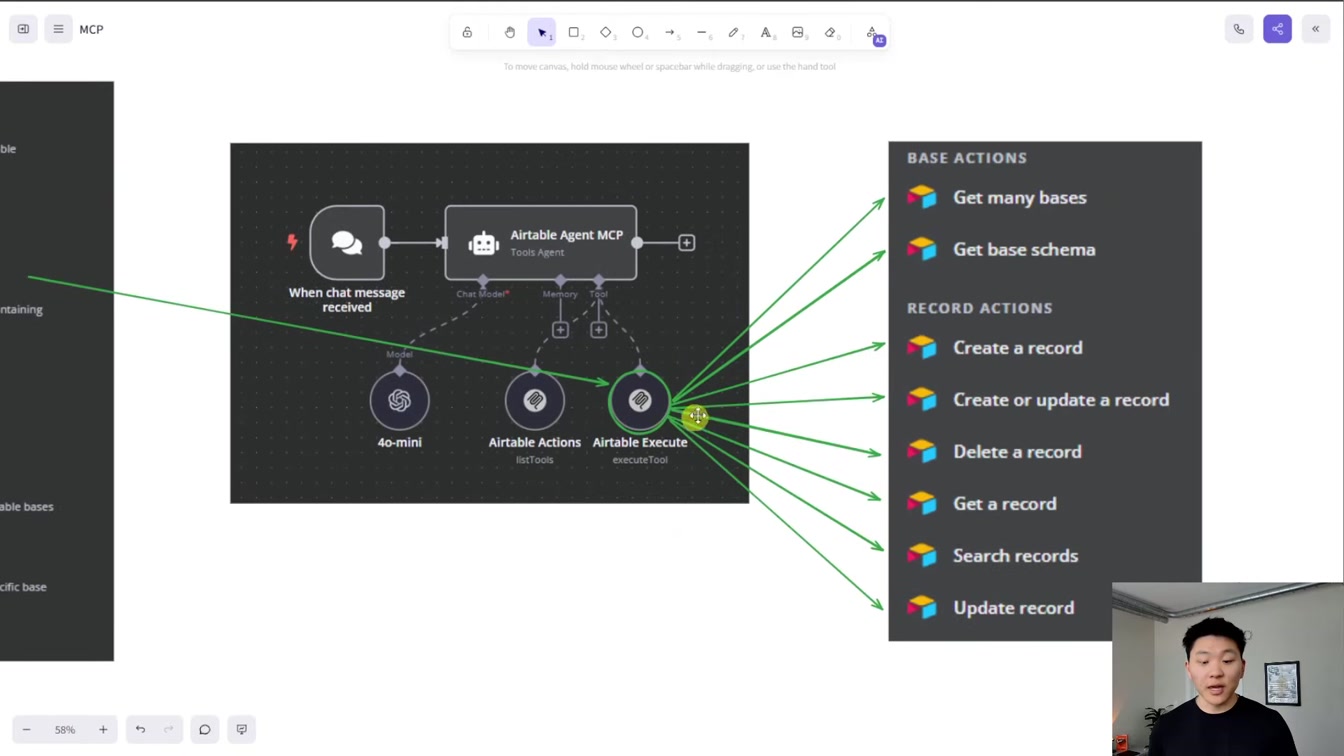Screen dimensions: 1344x756
Task: Select the Pencil freedraw tool
Action: [x=734, y=32]
